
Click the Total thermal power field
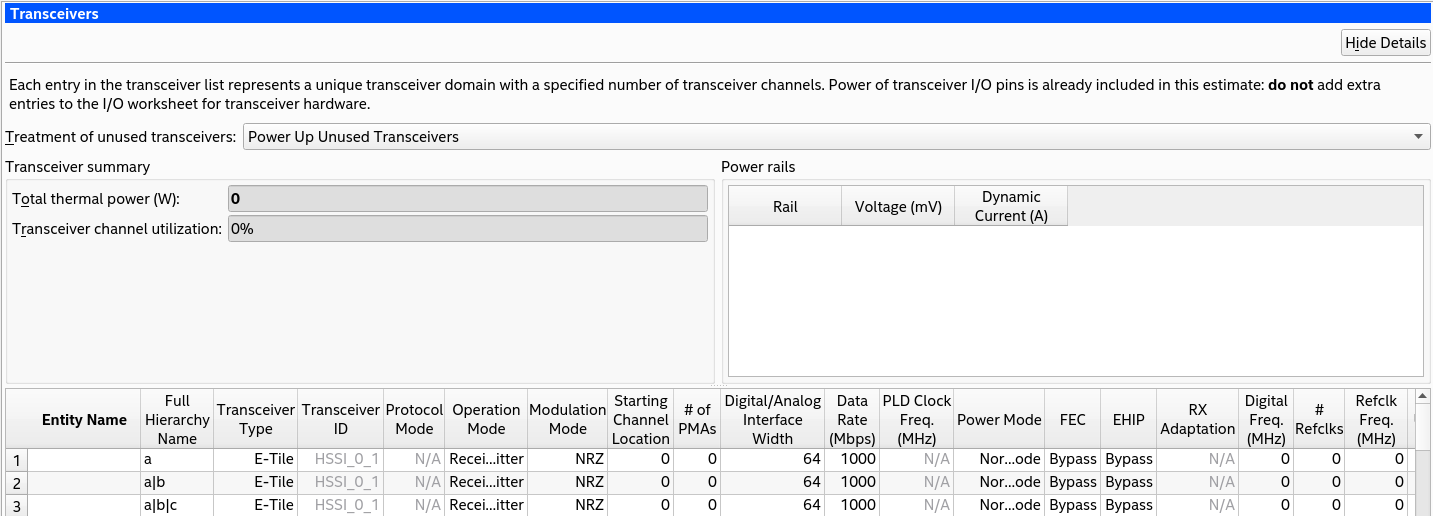coord(467,198)
